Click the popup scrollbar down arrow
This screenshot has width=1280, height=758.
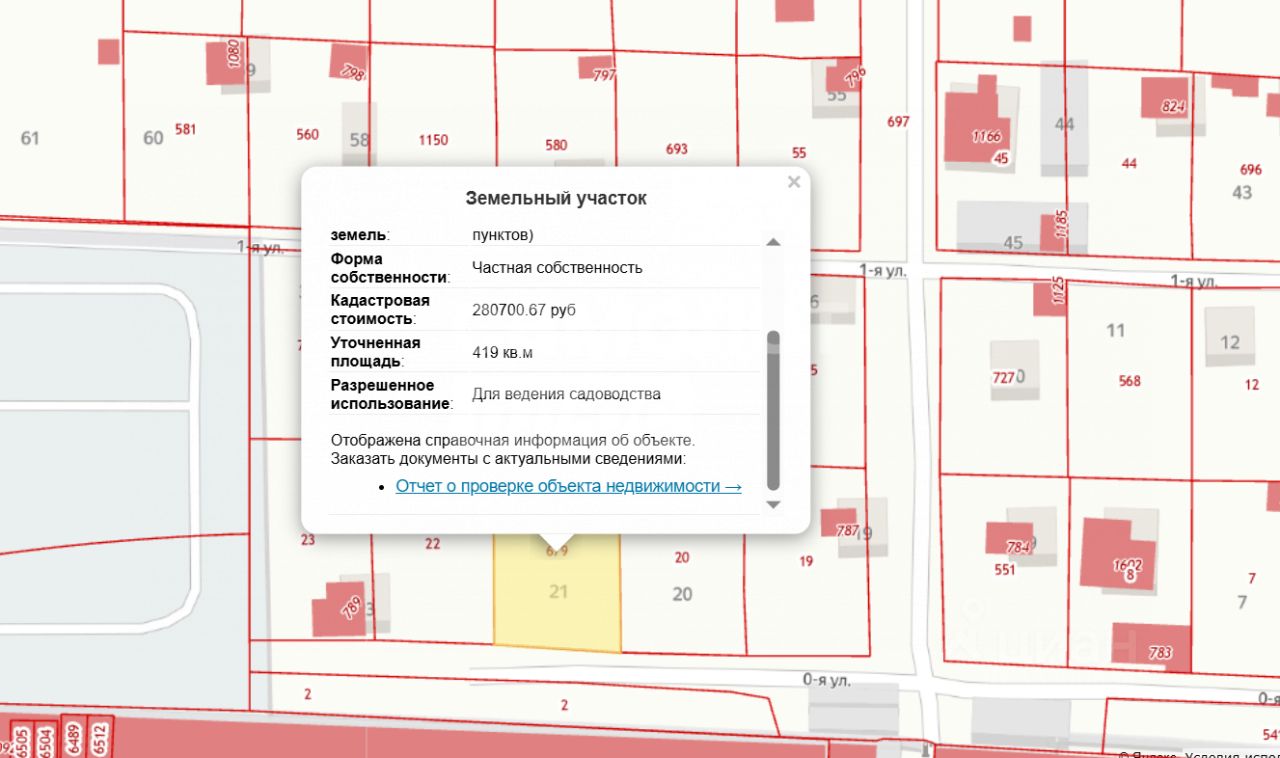click(x=773, y=505)
